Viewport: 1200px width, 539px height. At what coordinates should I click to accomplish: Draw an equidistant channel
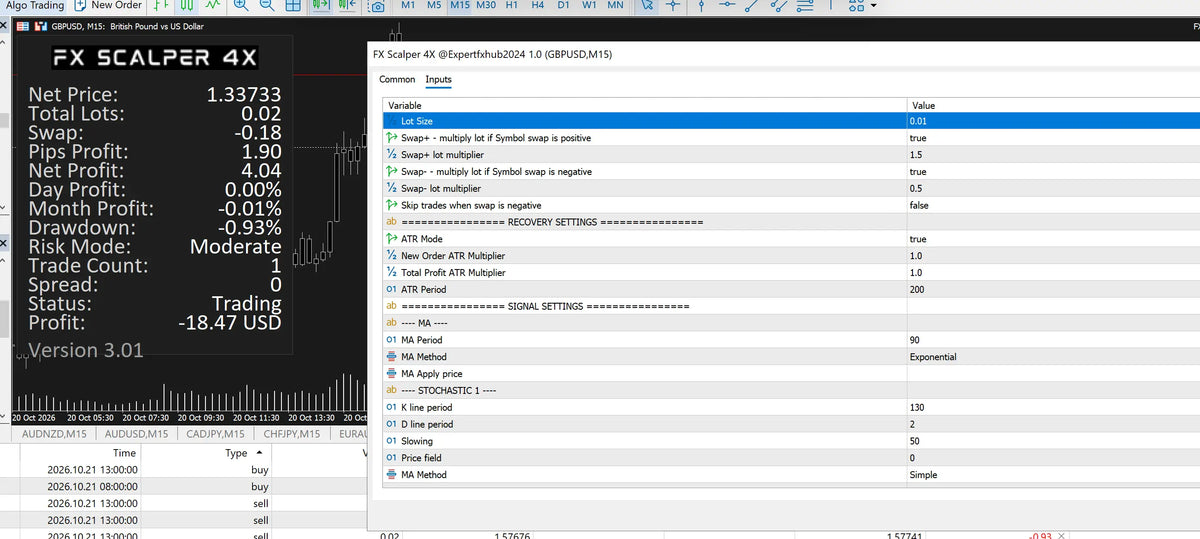click(779, 6)
